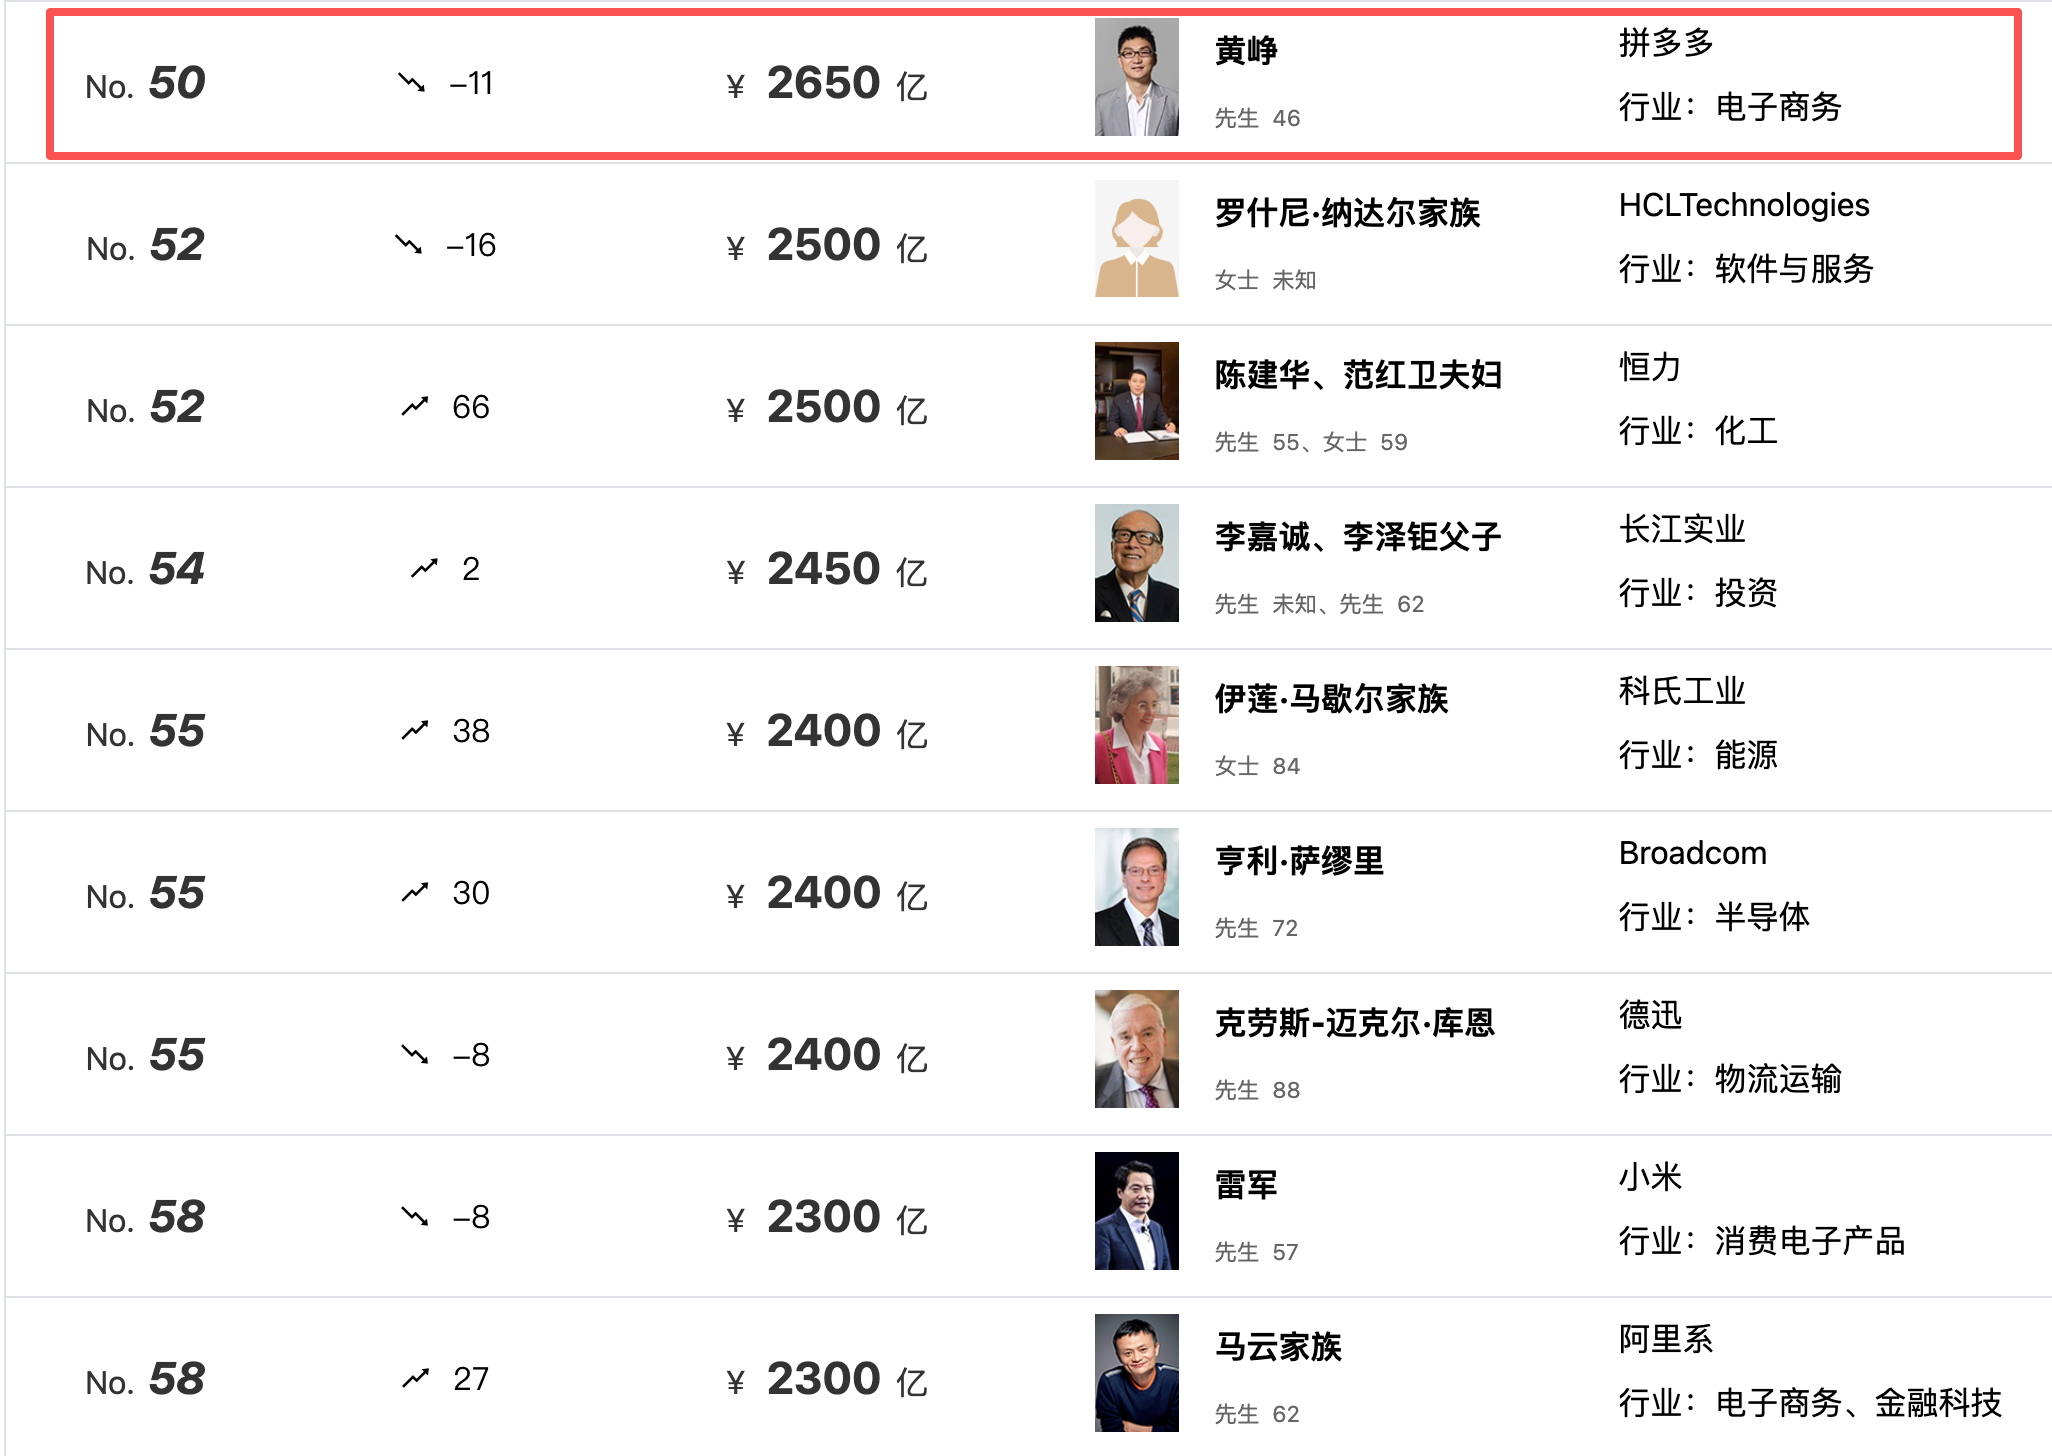Open 马云家族's portrait thumbnail
Screen dimensions: 2052x1456
coord(1136,1373)
